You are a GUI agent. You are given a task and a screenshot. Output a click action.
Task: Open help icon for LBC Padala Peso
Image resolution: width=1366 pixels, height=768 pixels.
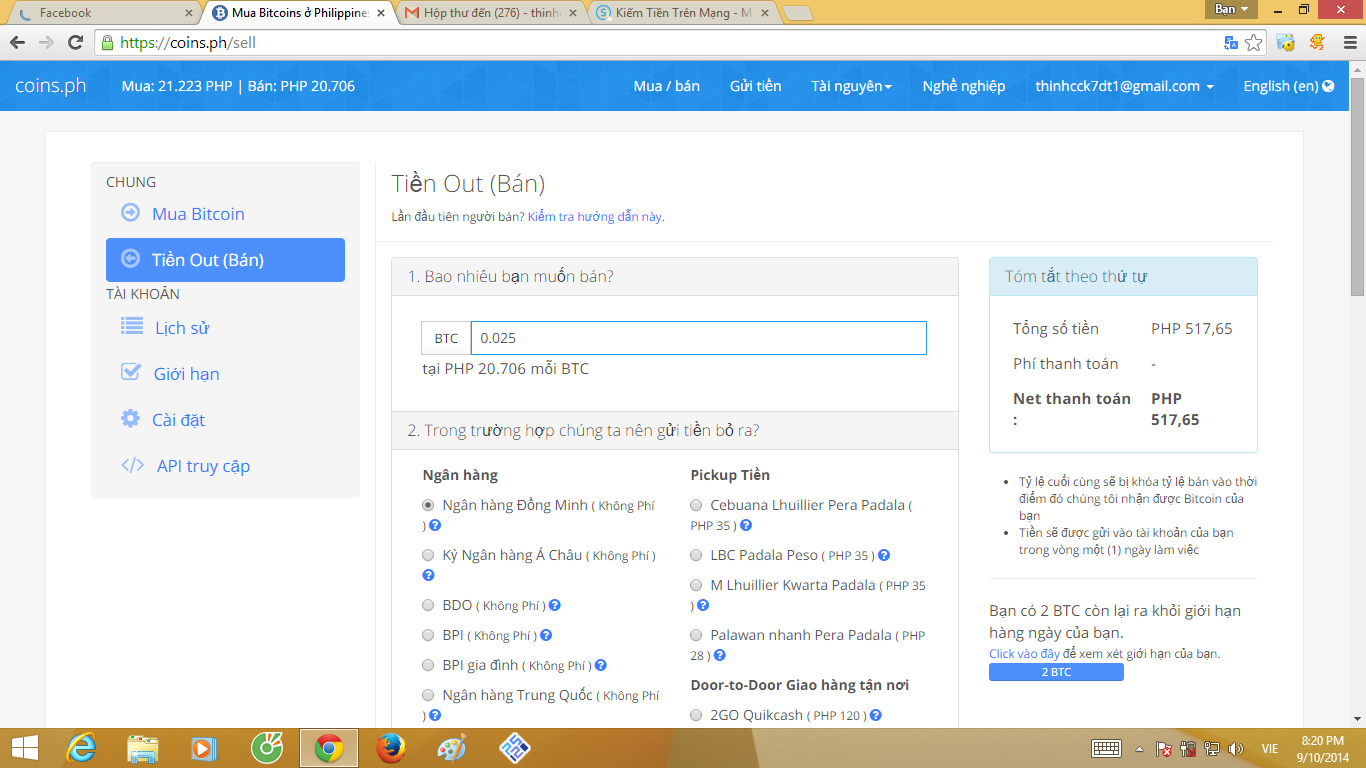pos(884,555)
